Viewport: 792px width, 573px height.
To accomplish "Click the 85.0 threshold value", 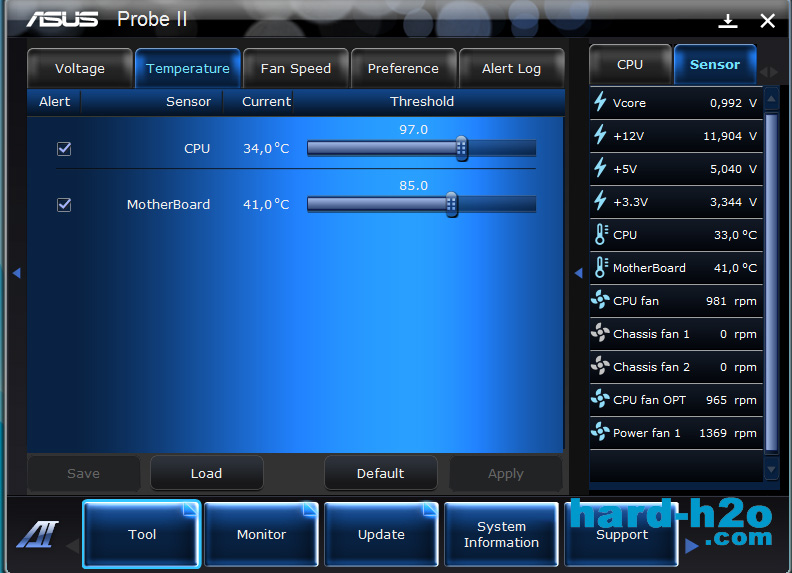I will click(x=413, y=185).
